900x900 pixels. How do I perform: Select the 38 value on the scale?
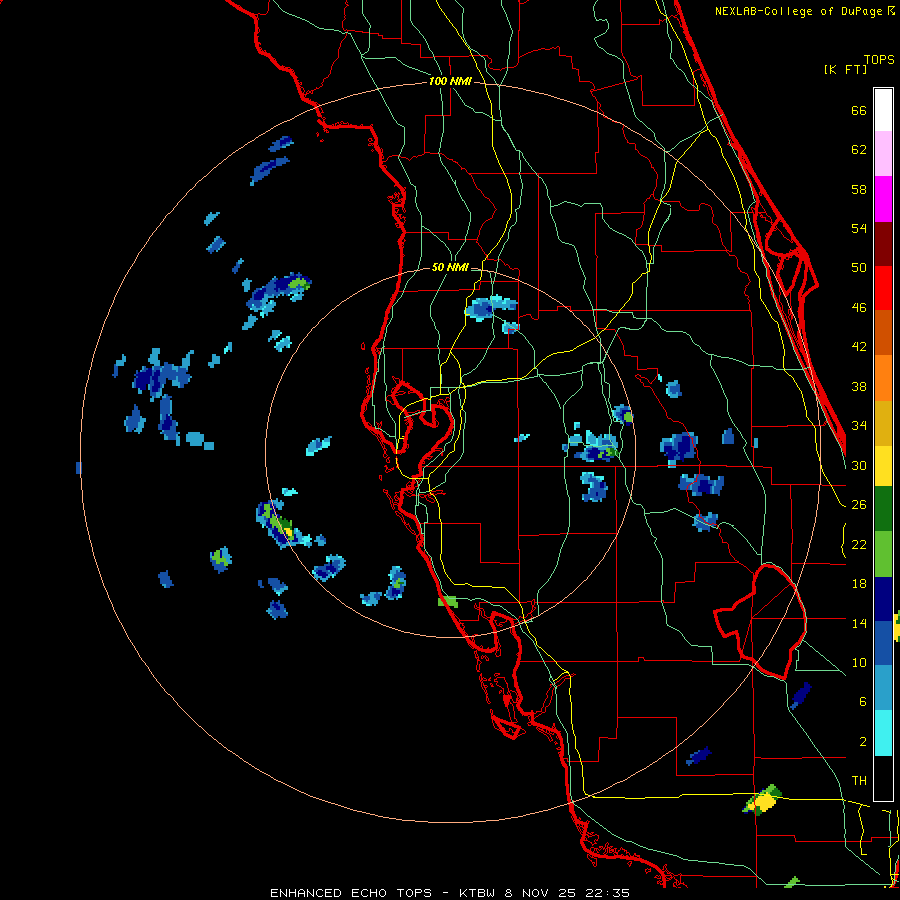tap(859, 386)
